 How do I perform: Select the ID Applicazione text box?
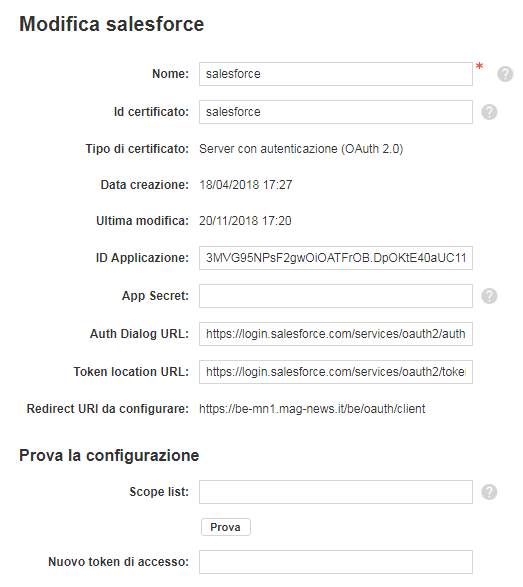coord(336,258)
